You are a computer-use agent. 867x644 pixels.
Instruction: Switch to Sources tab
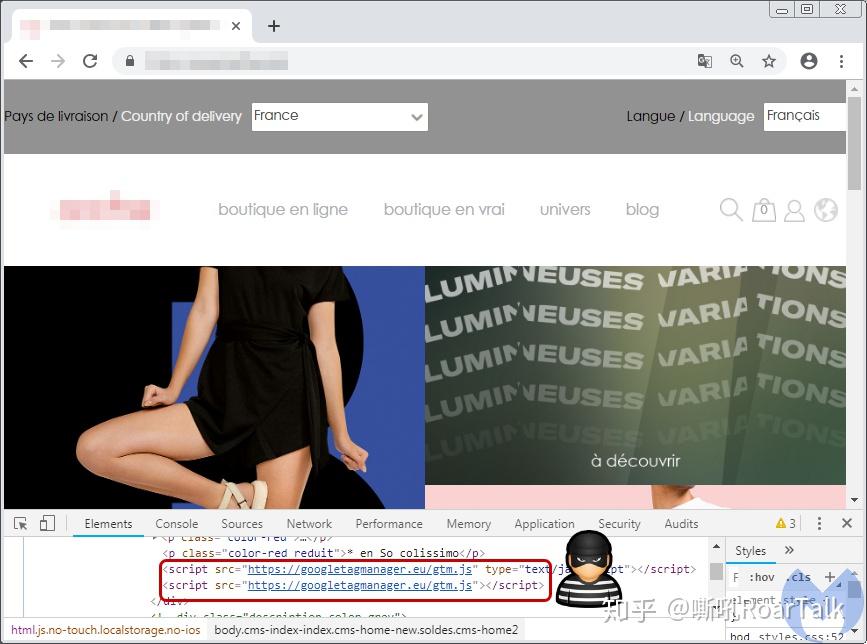tap(242, 523)
